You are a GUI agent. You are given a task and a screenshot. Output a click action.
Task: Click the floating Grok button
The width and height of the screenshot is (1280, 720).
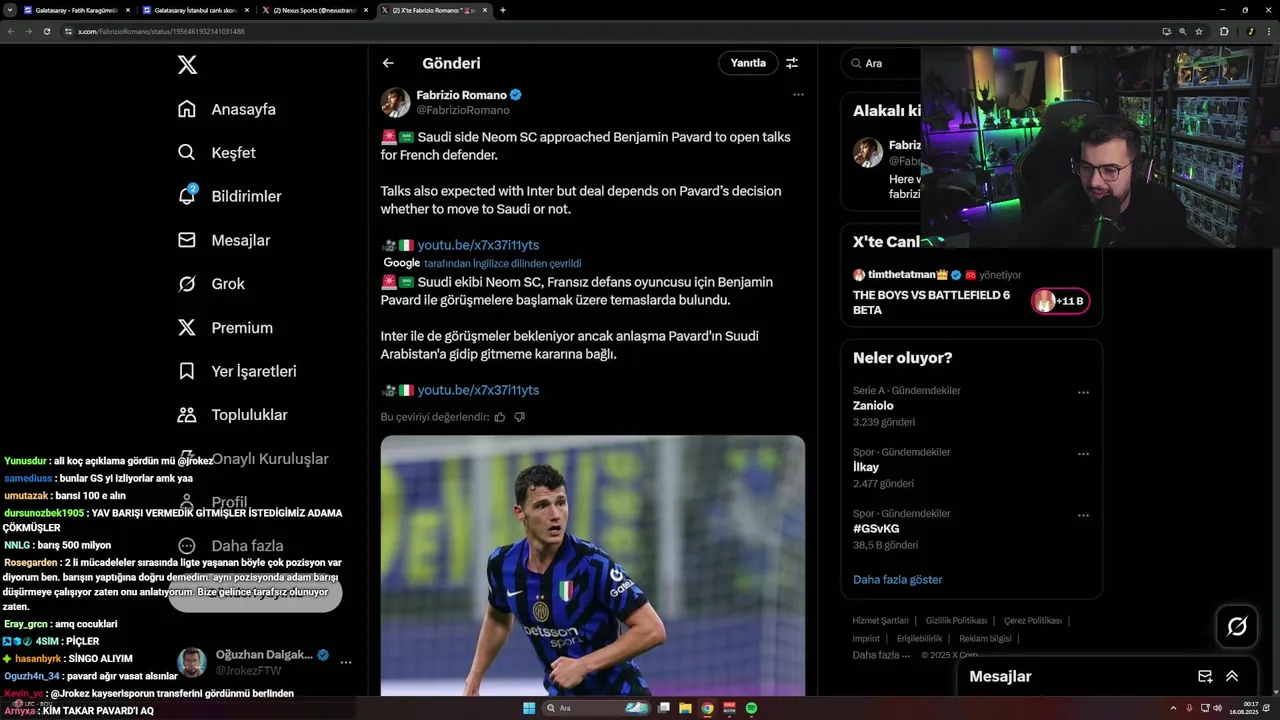(x=1237, y=626)
